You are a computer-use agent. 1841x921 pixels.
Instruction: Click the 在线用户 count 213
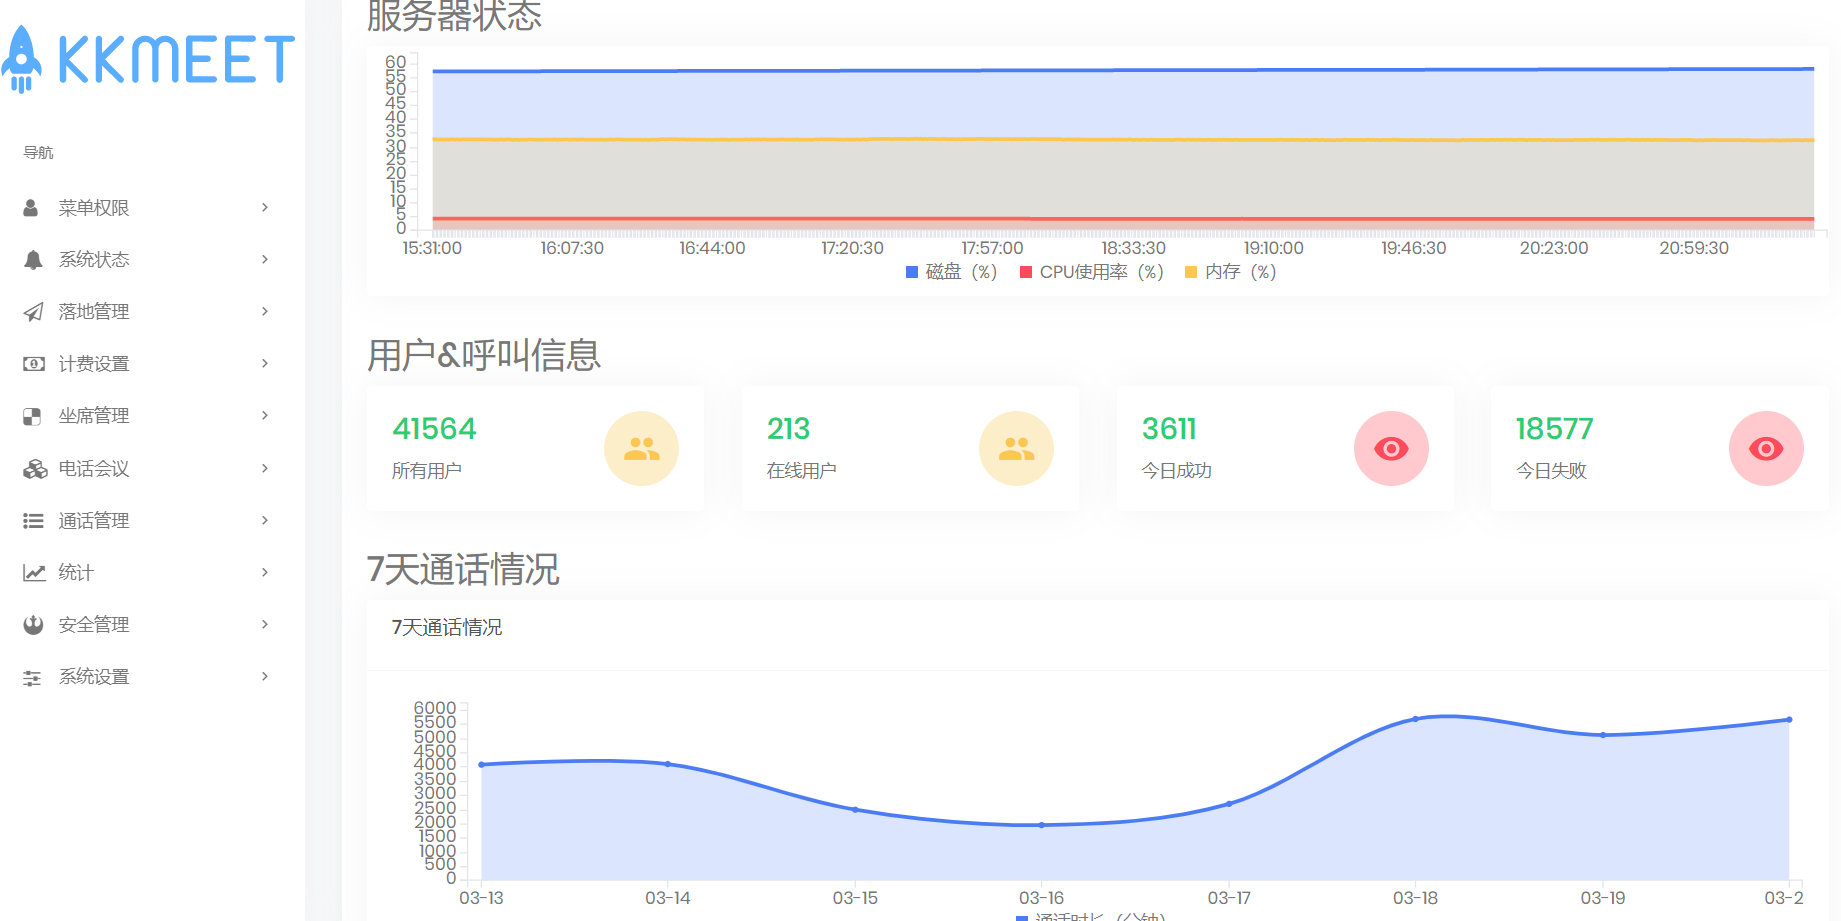(787, 428)
